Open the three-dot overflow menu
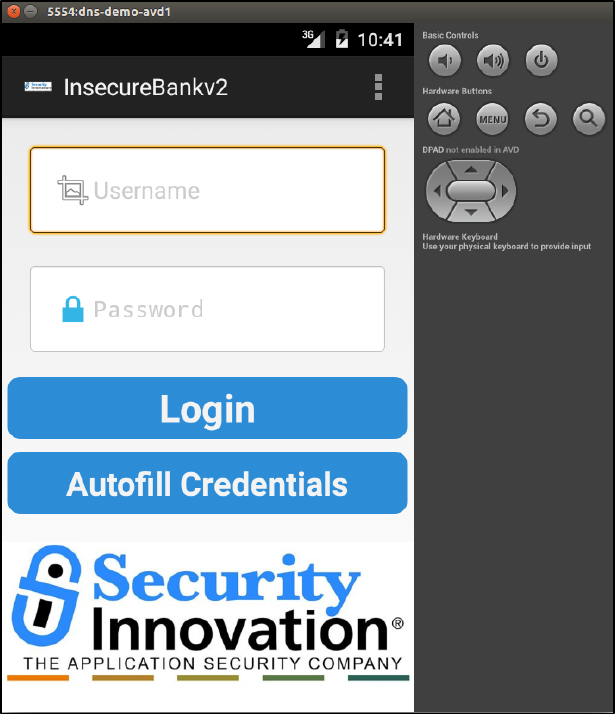 tap(378, 87)
